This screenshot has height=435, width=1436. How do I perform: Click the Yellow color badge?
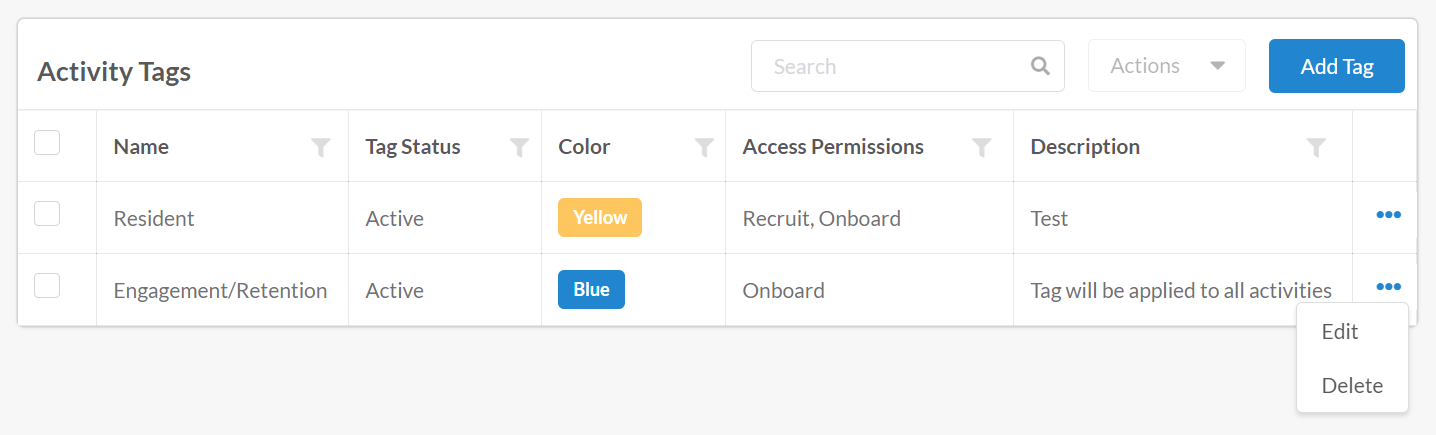[600, 218]
